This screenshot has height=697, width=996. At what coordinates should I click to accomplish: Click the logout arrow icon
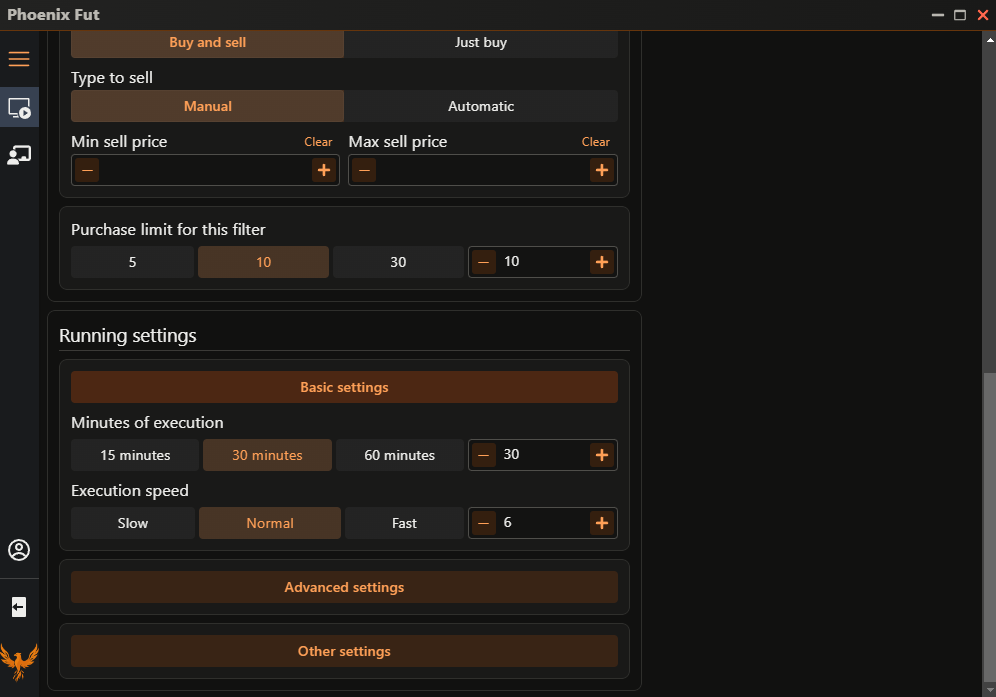point(19,607)
